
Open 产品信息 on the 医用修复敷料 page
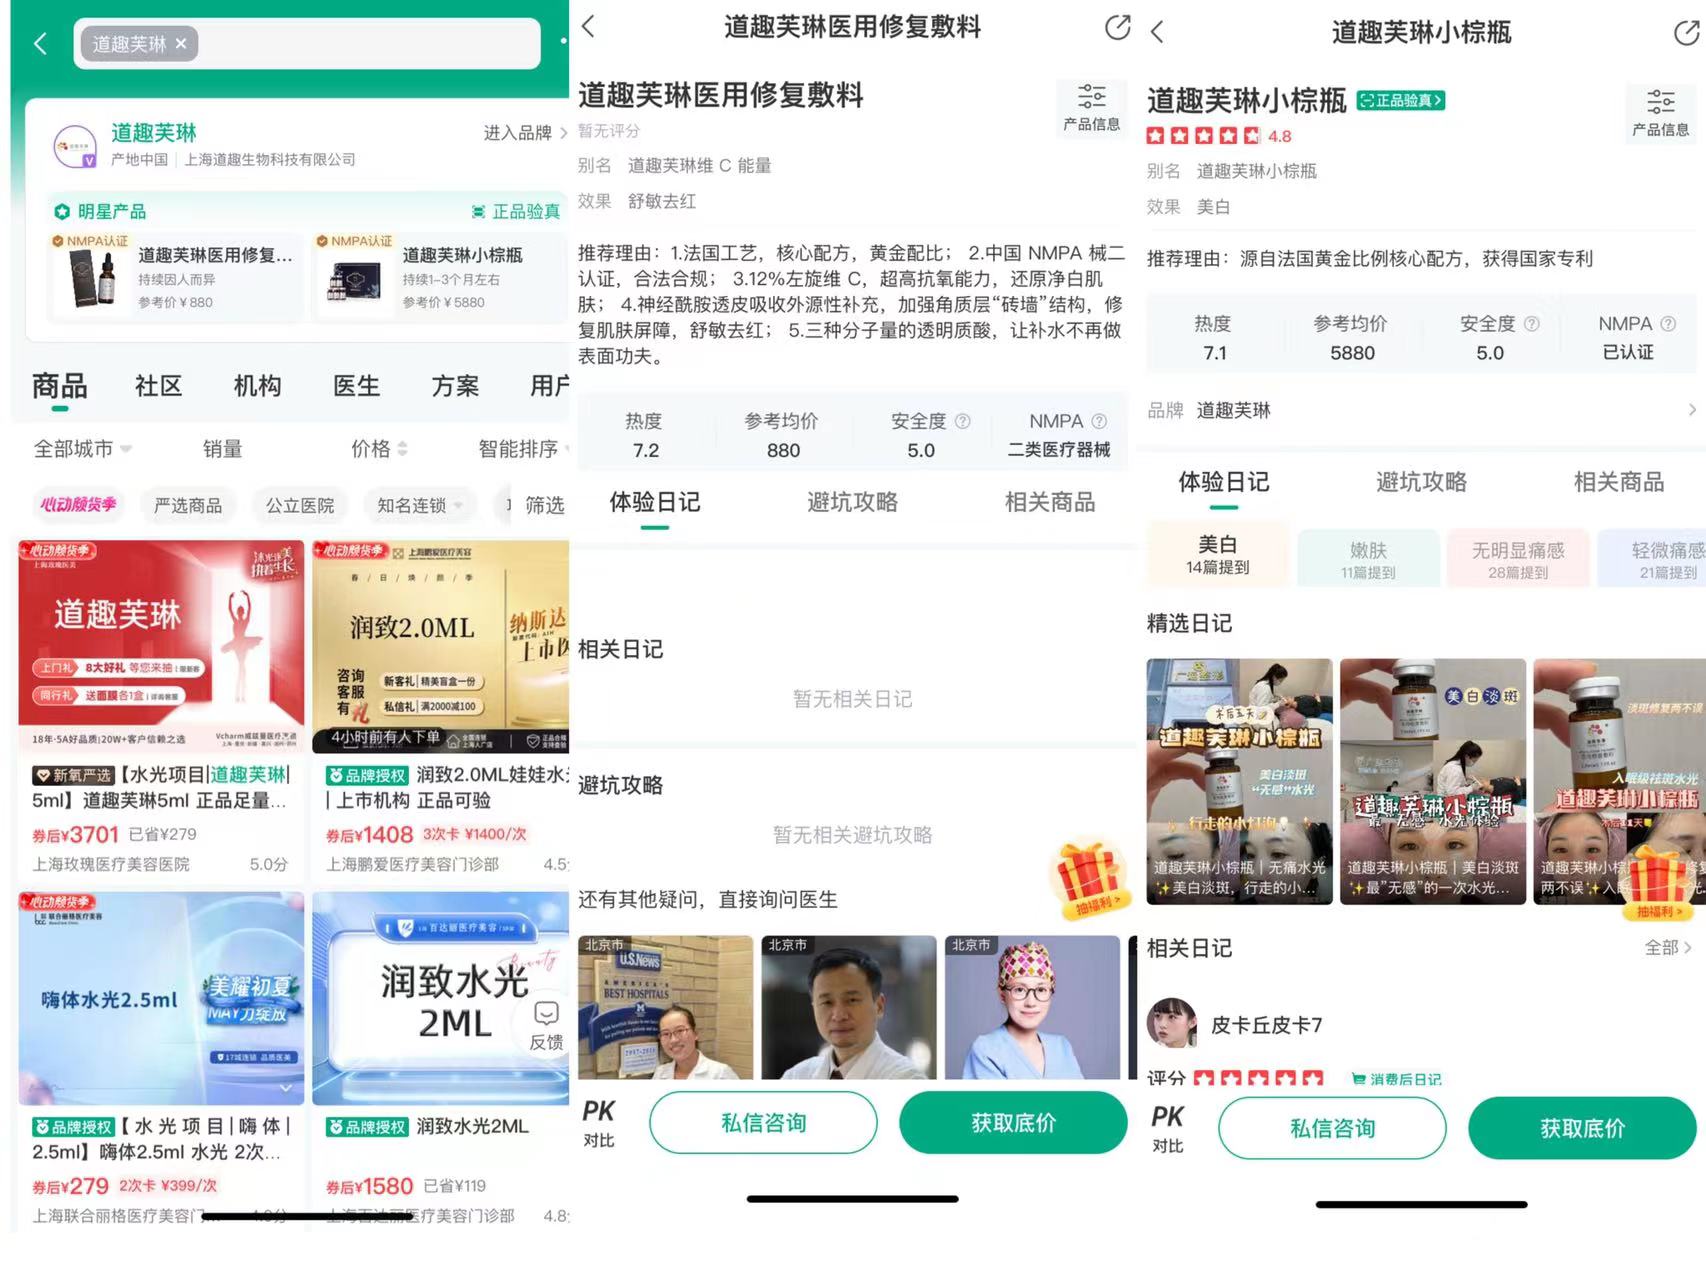click(1091, 108)
